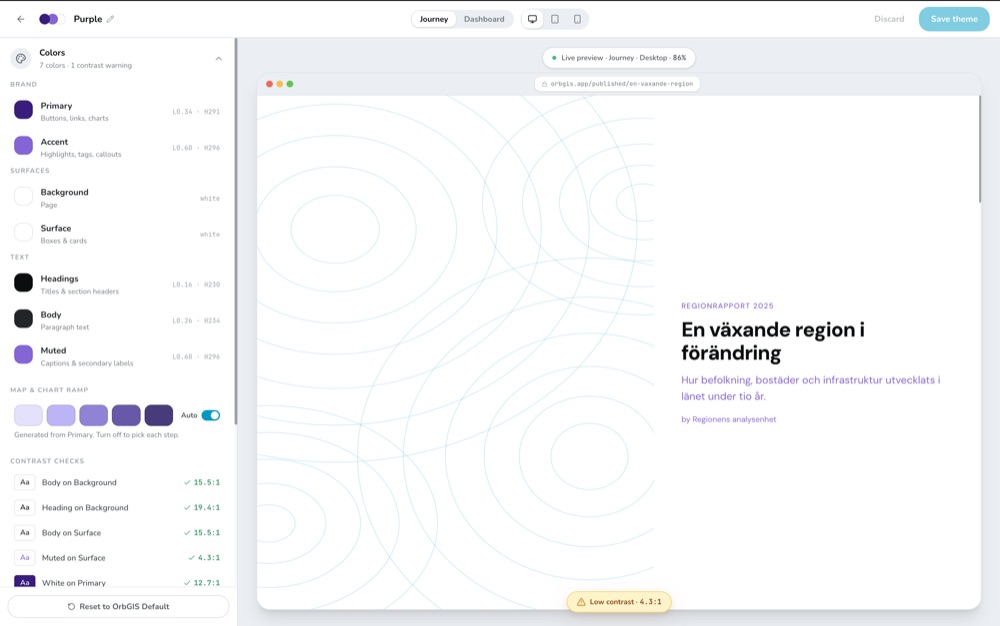Click the back arrow icon

pyautogui.click(x=20, y=19)
